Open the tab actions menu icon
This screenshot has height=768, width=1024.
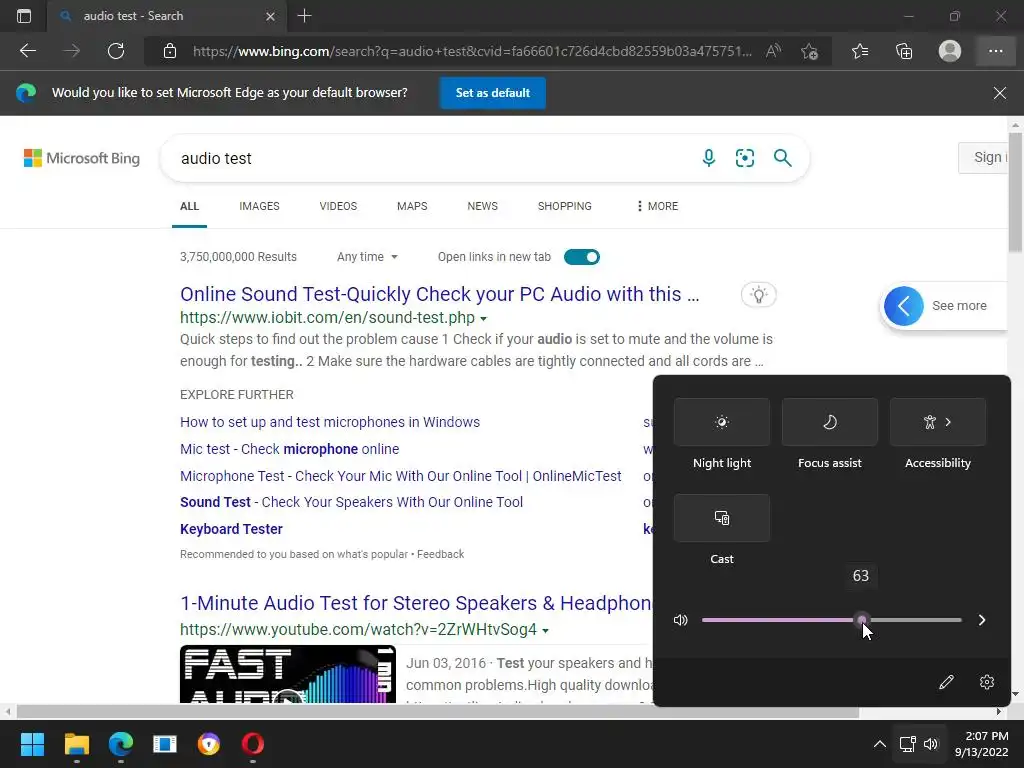pos(24,16)
